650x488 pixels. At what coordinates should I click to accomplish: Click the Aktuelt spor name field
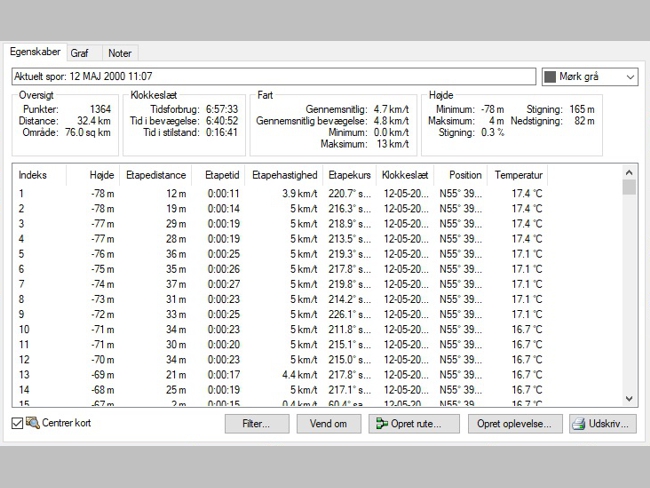coord(274,77)
